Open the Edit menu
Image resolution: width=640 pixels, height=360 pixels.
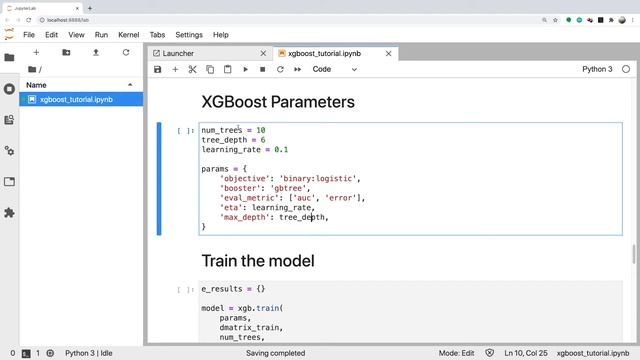coord(51,35)
